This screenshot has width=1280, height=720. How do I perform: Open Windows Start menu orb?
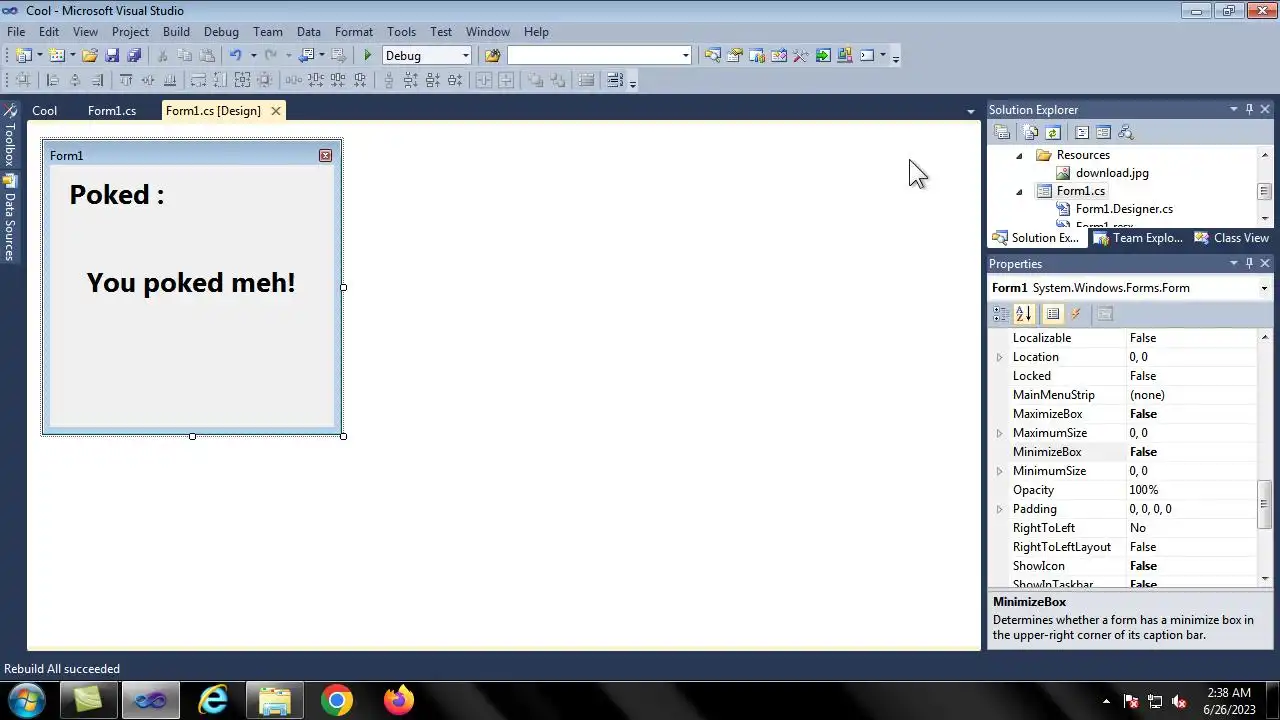point(26,700)
